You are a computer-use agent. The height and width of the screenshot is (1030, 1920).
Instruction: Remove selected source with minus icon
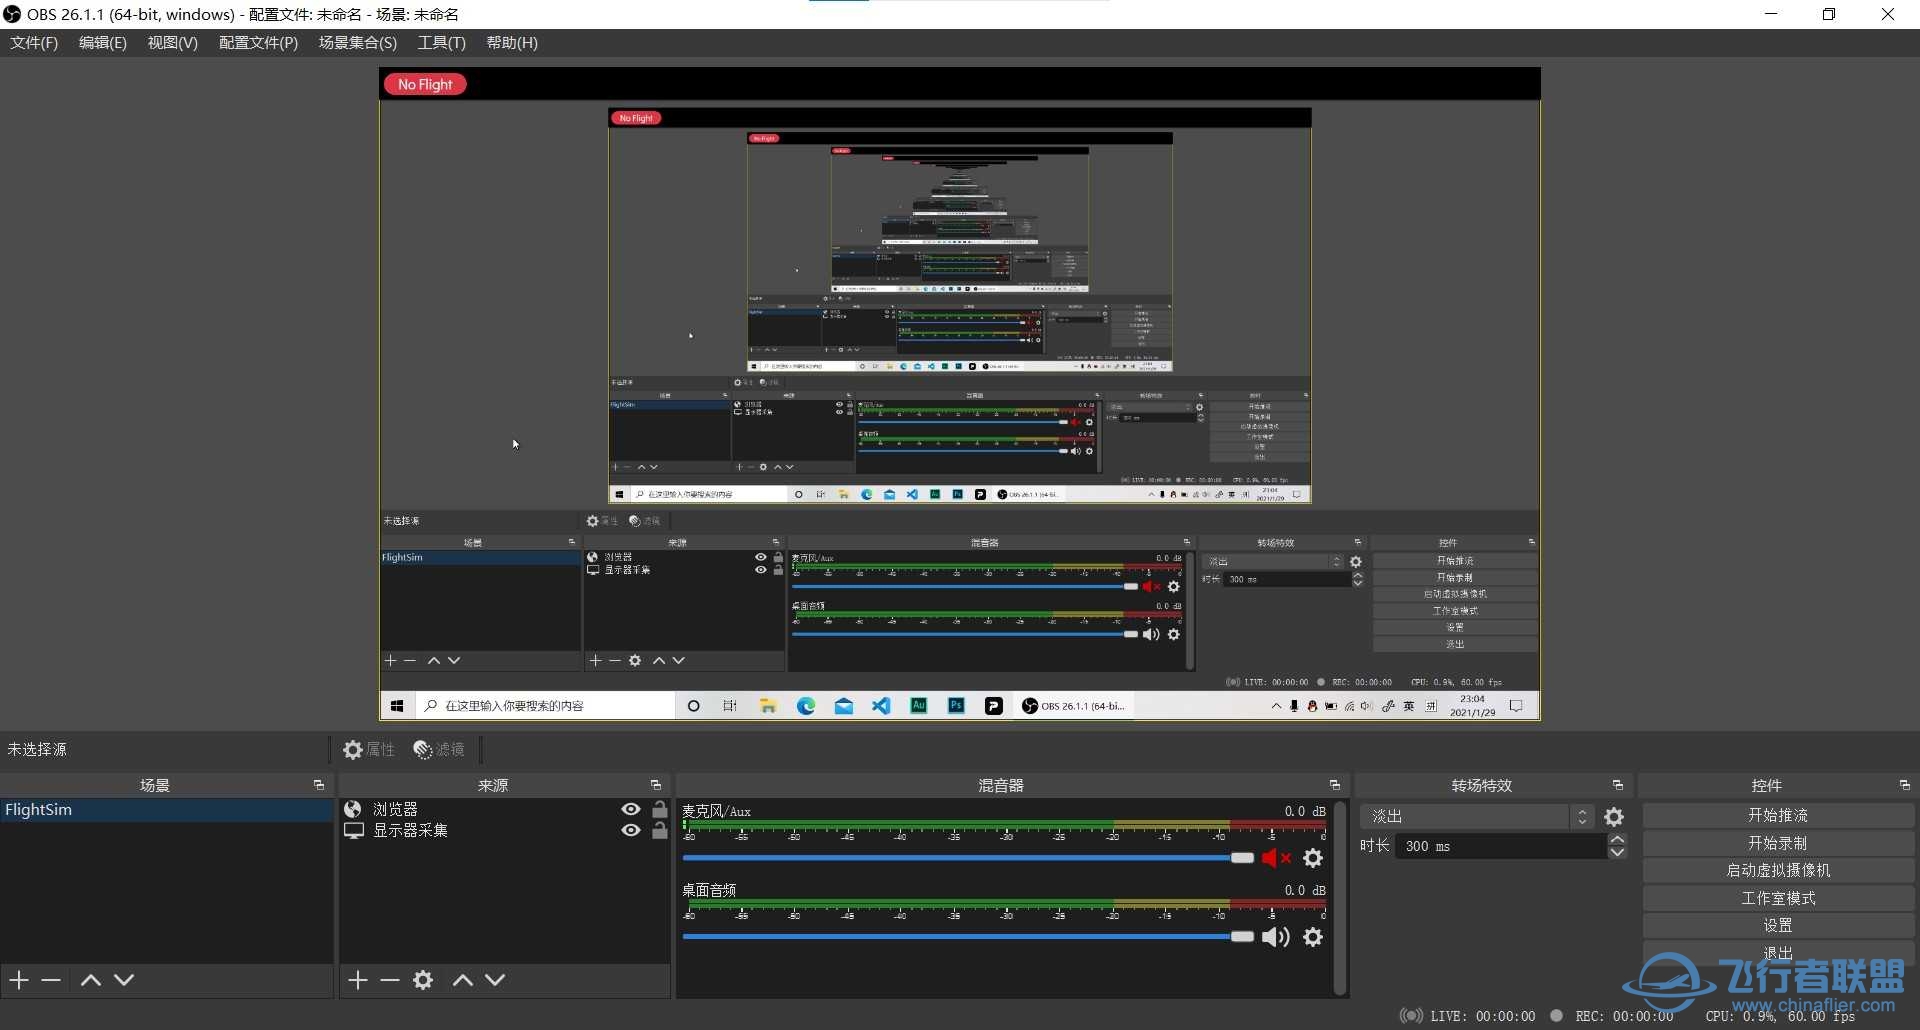click(390, 980)
